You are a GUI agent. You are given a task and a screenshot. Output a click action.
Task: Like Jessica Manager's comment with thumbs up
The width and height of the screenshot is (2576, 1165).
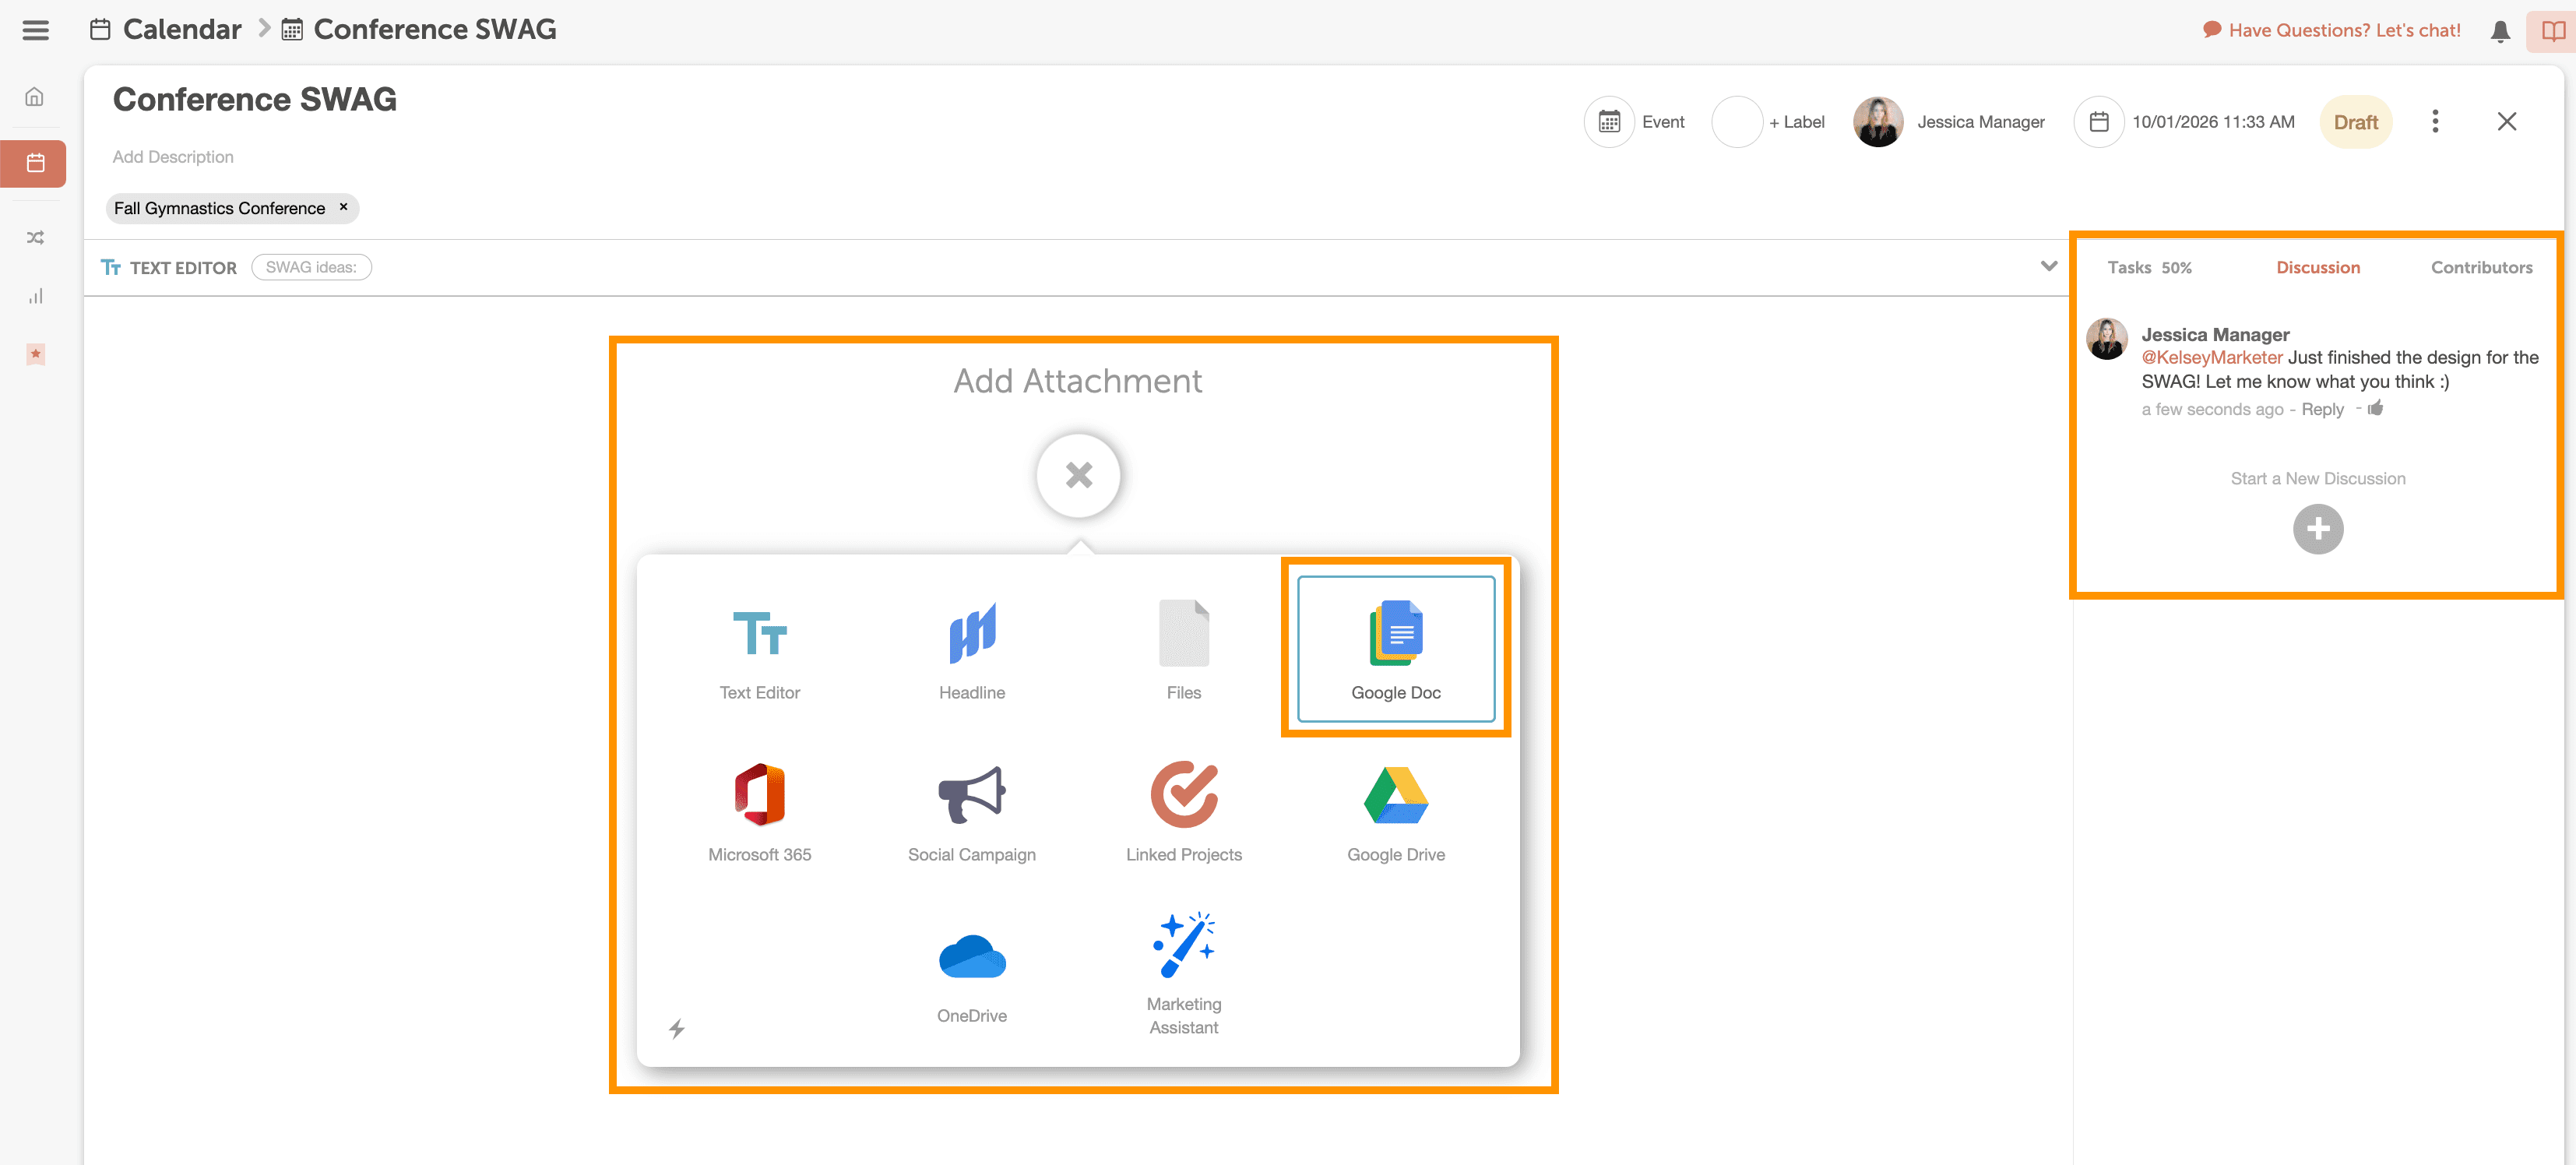coord(2376,408)
